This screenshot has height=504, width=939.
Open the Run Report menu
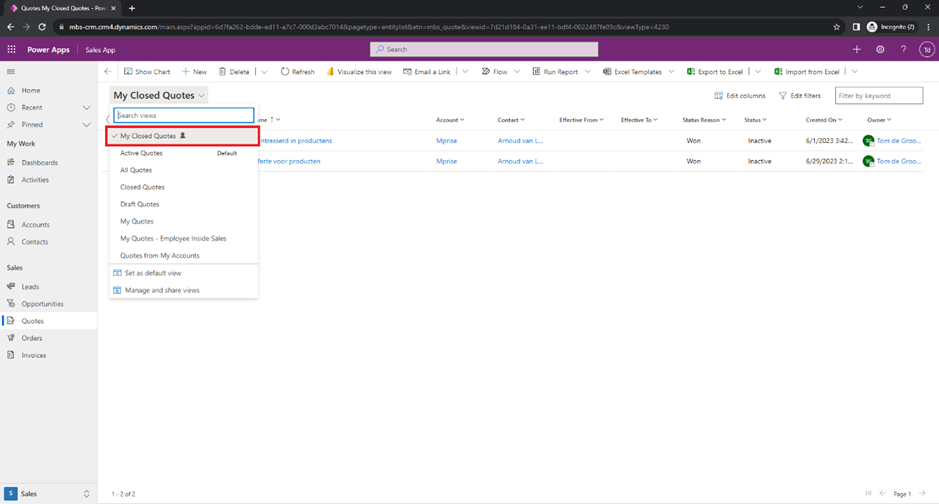[x=561, y=71]
